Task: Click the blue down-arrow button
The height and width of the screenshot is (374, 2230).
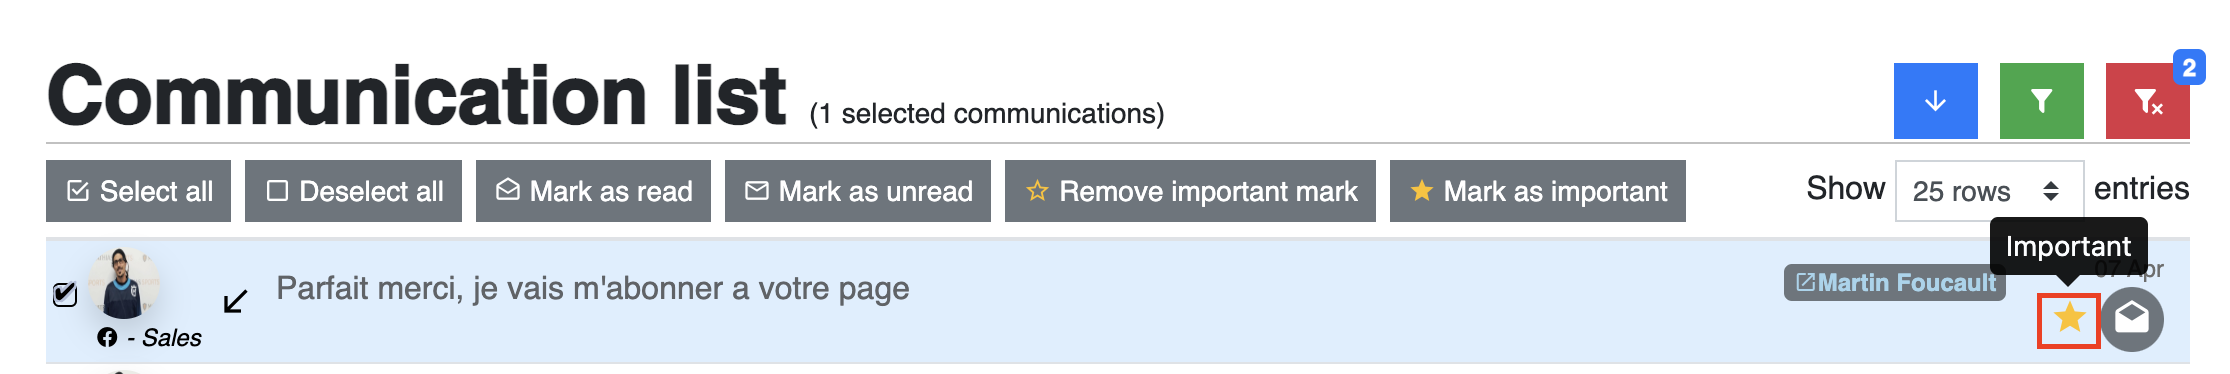Action: point(1935,101)
